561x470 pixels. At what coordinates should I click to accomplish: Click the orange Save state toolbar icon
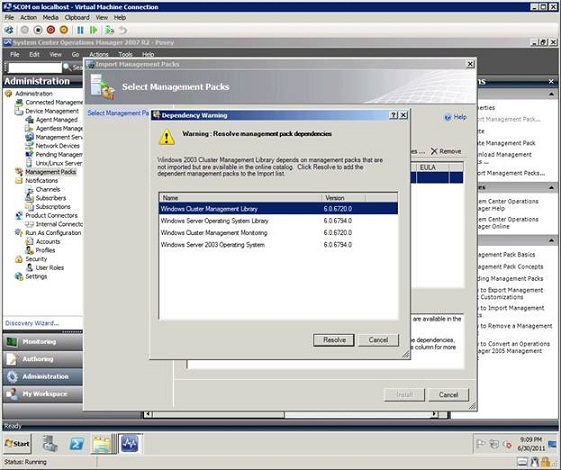coord(64,30)
